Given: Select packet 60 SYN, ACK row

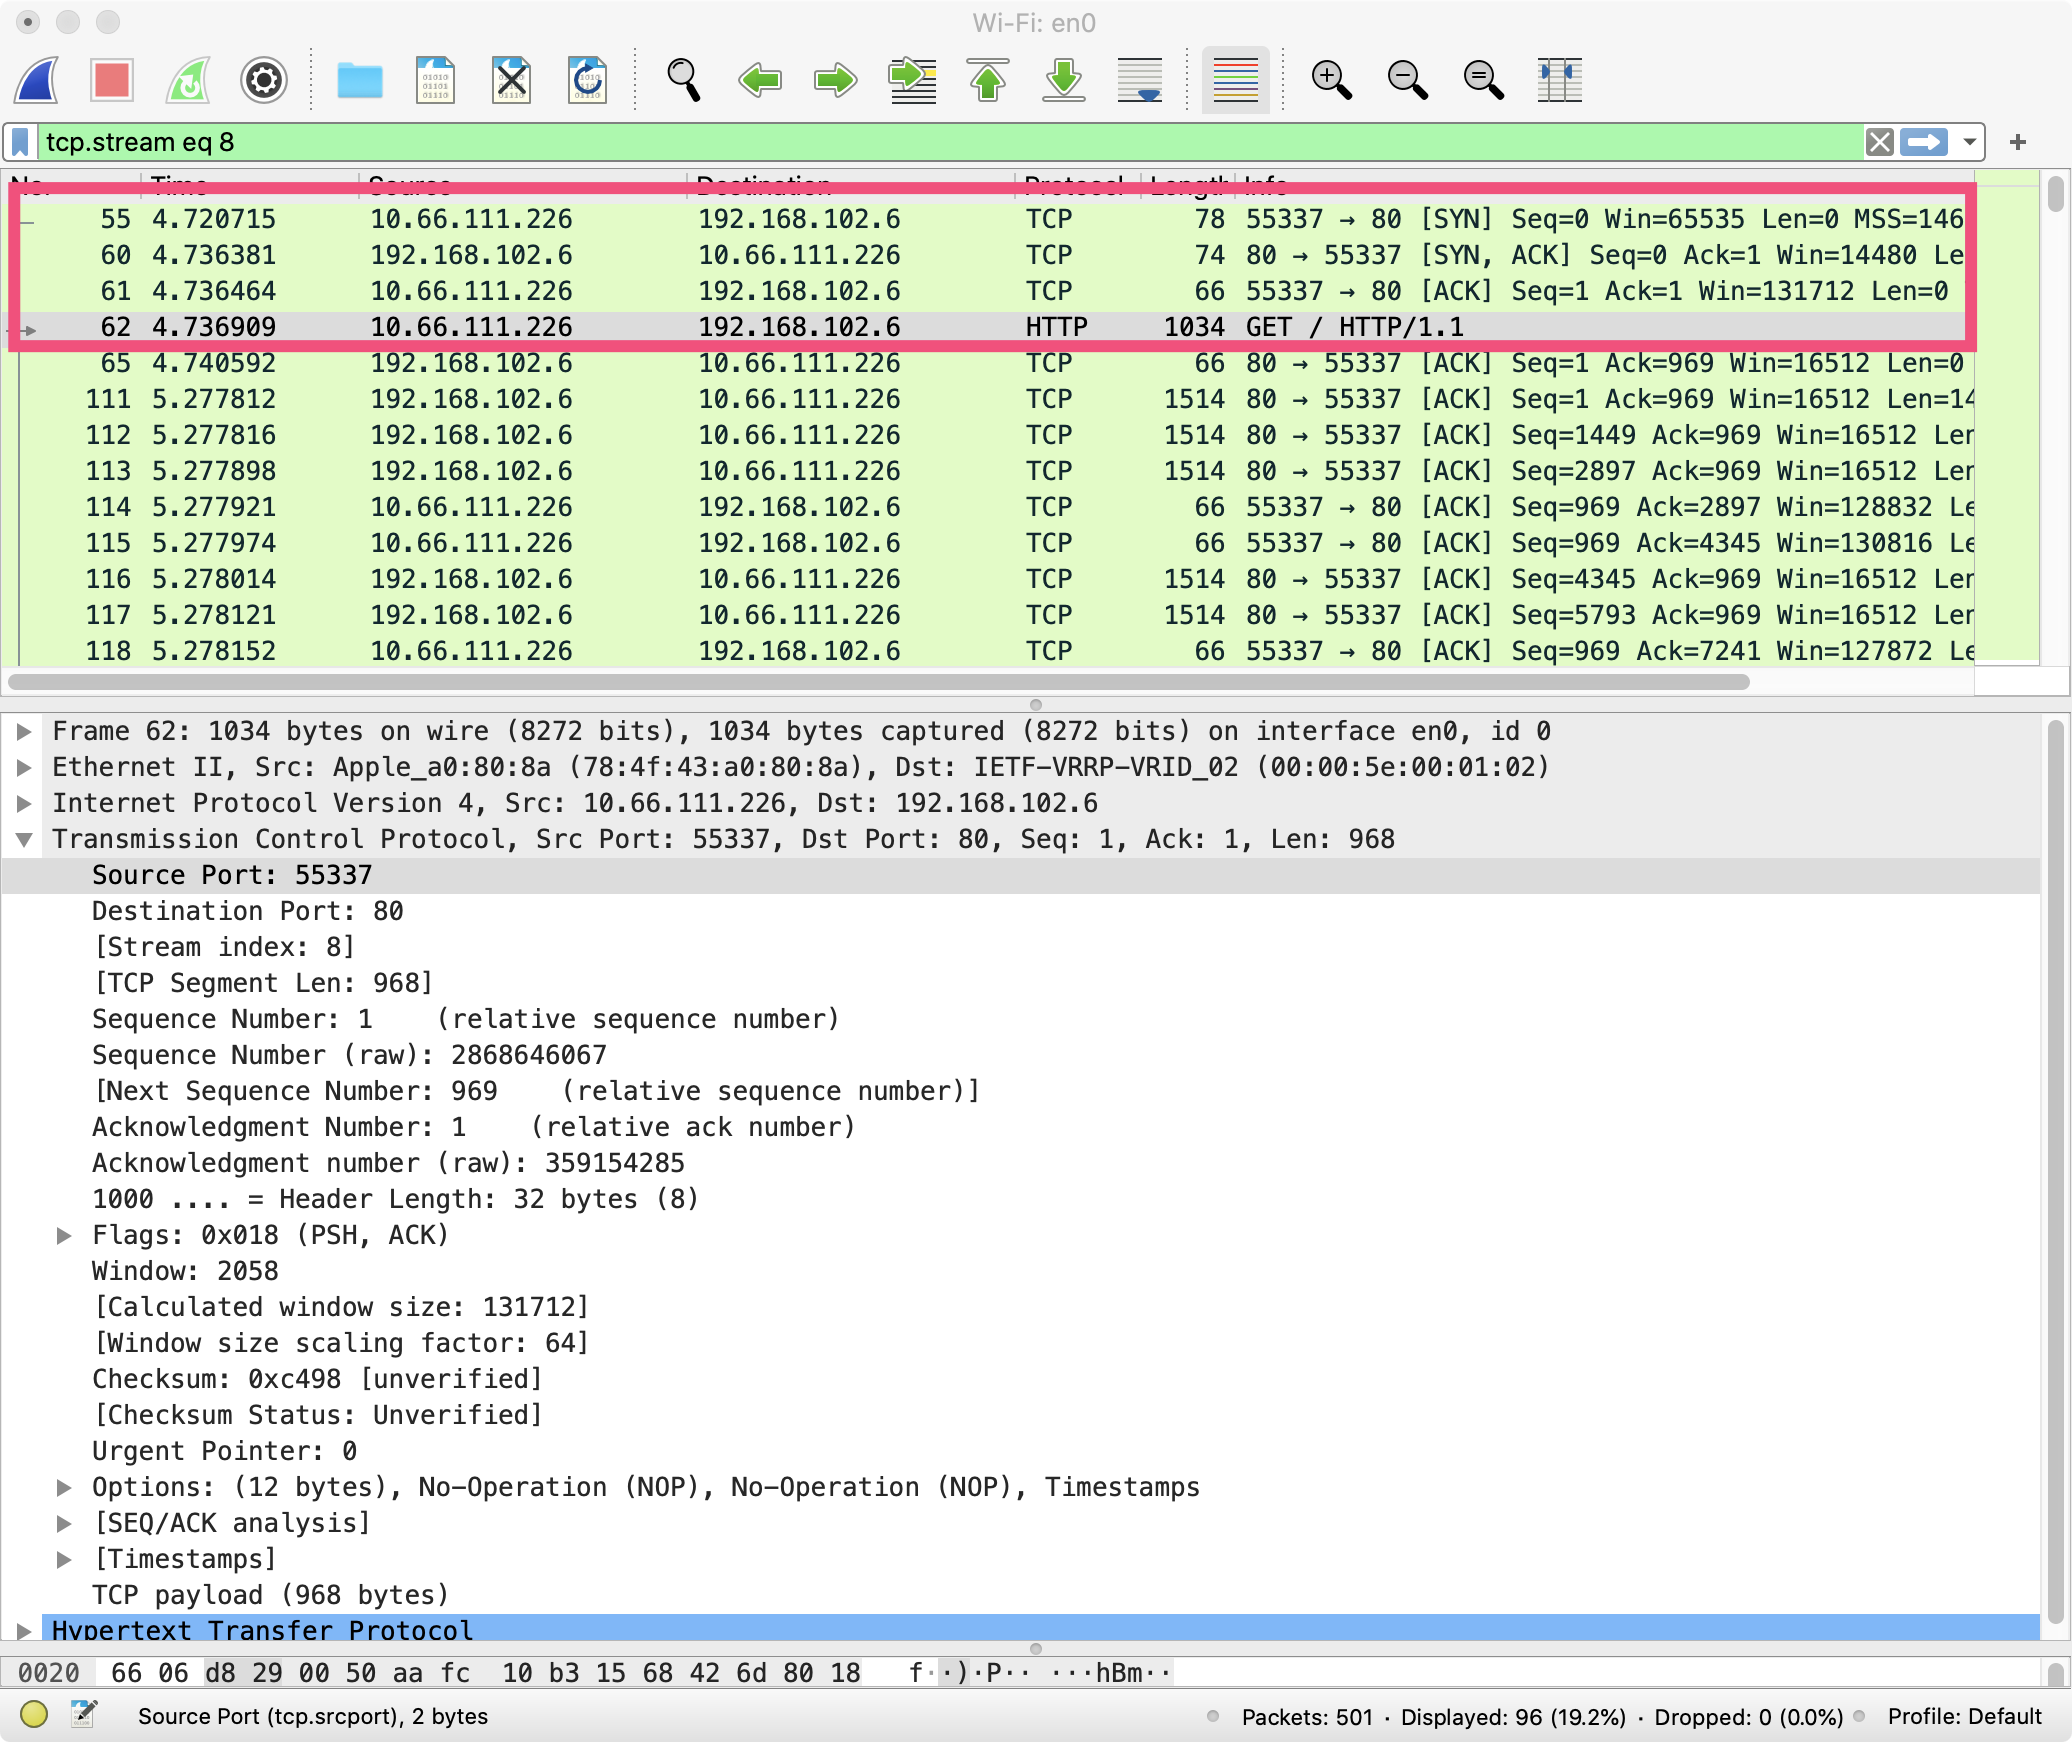Looking at the screenshot, I should tap(800, 255).
